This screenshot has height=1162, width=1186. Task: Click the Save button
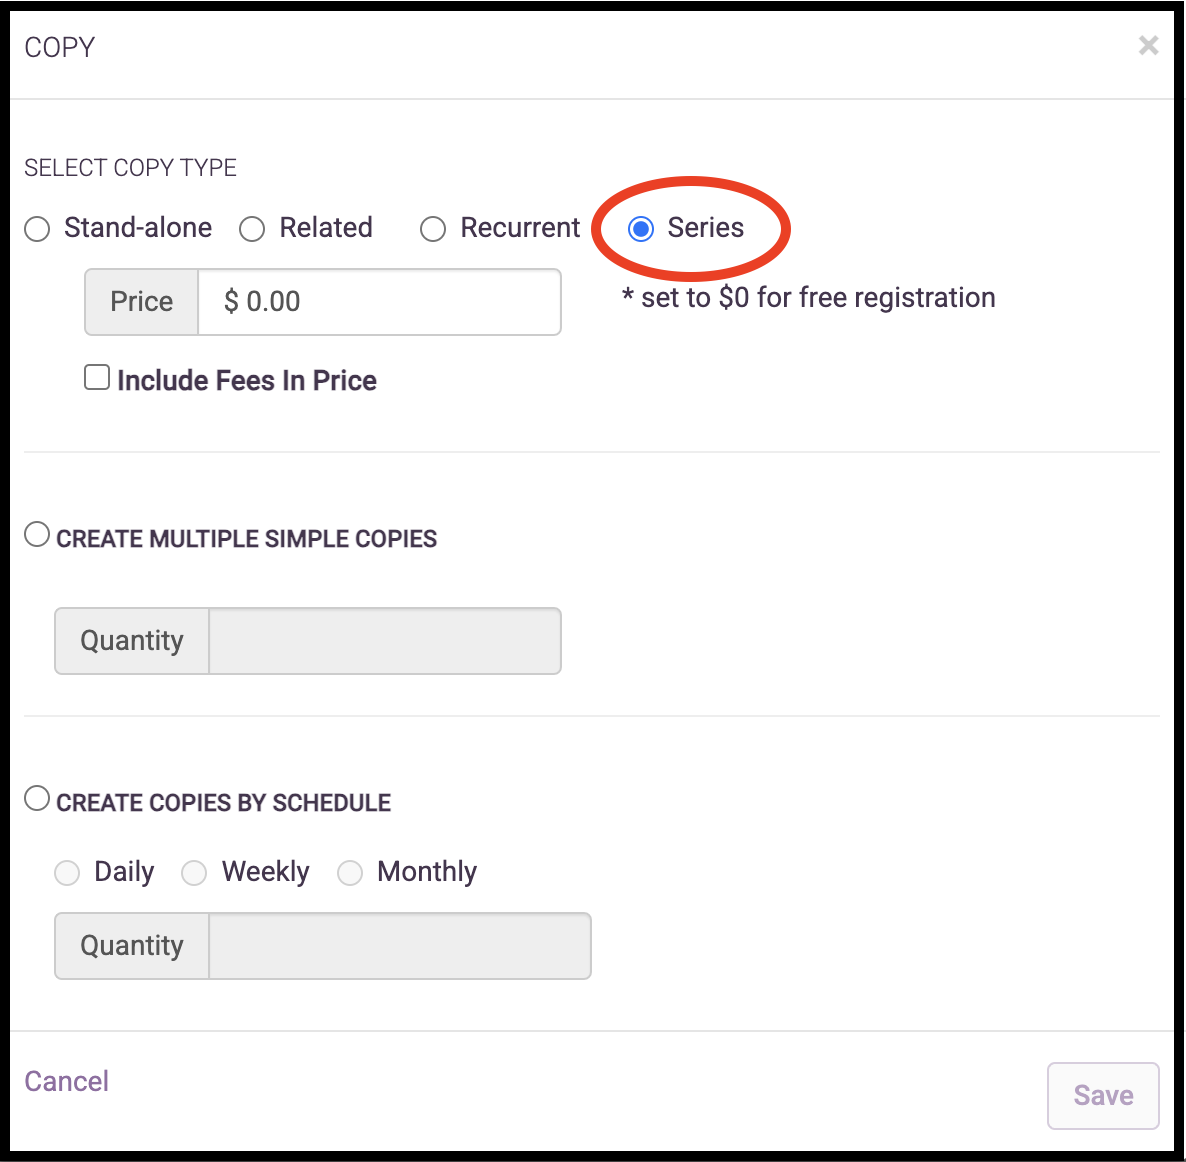coord(1103,1095)
